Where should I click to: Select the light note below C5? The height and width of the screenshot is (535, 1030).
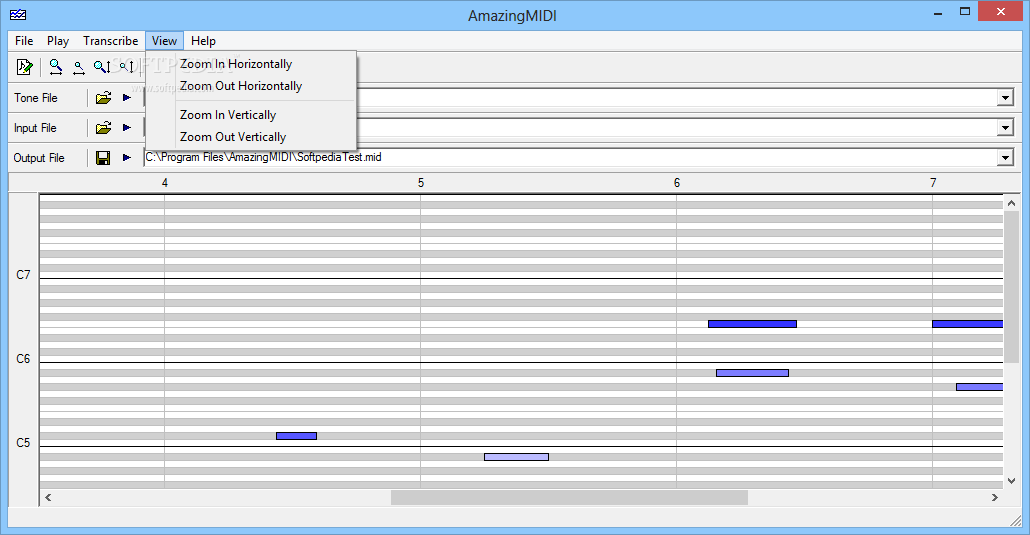click(516, 457)
